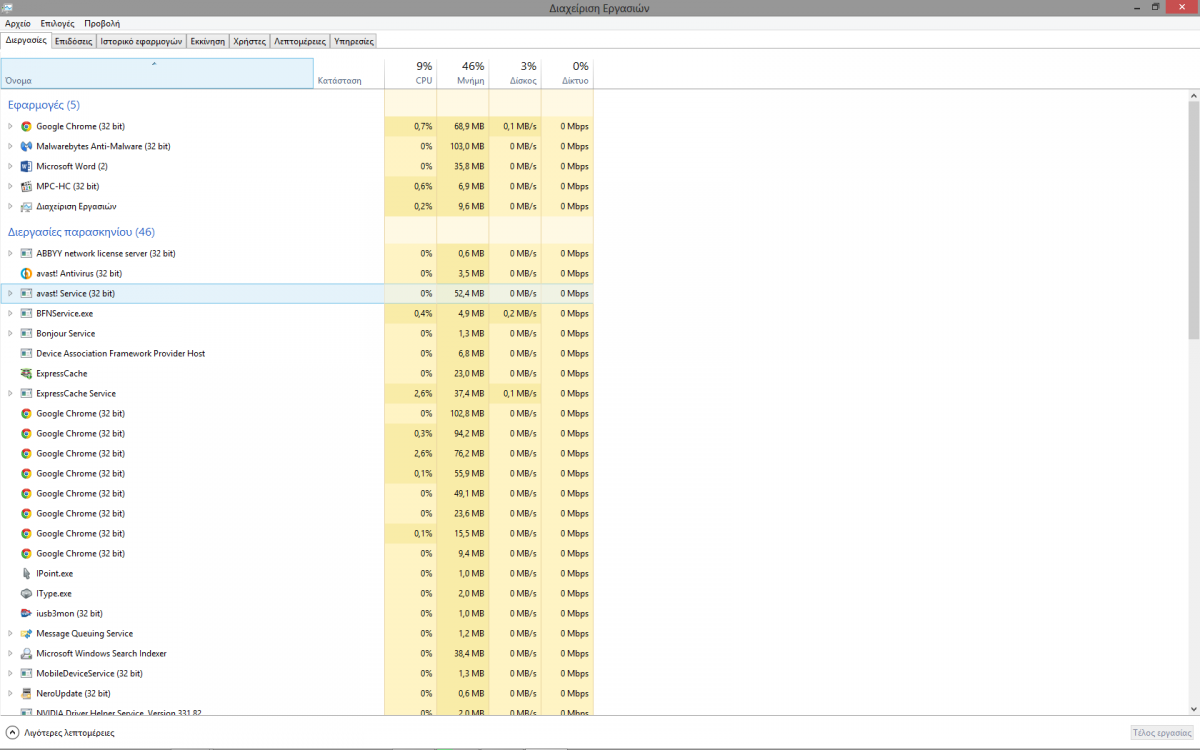
Task: Click the vertical scrollbar thumb
Action: tap(1194, 220)
